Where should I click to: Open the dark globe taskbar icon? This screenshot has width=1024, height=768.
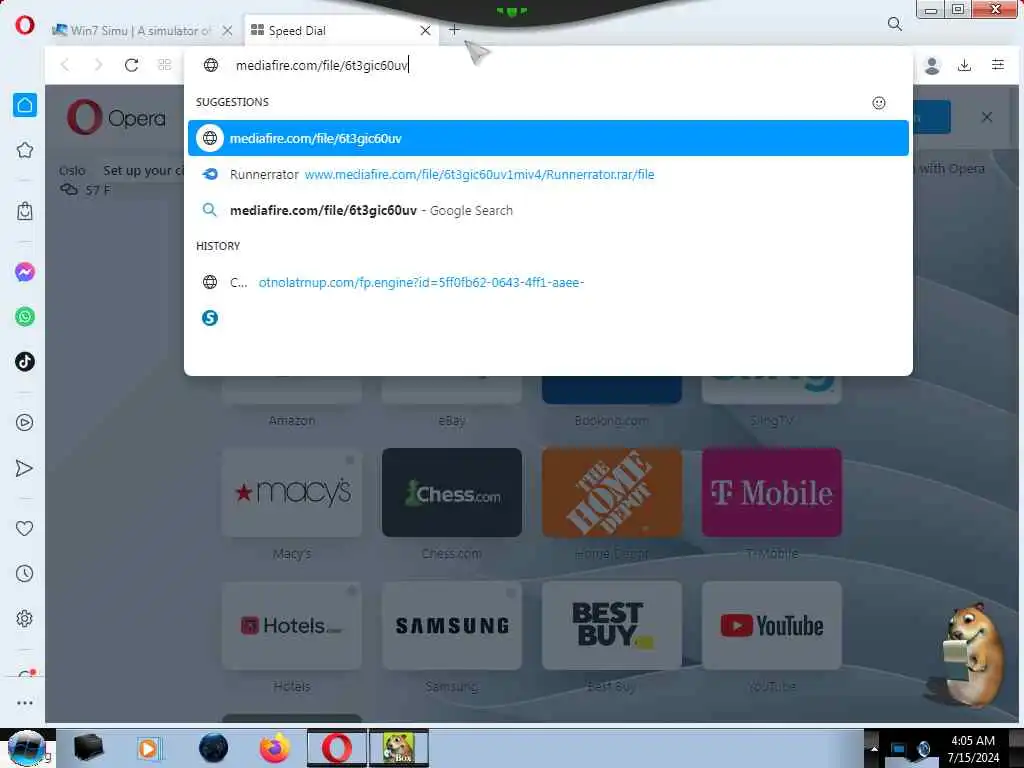(213, 748)
